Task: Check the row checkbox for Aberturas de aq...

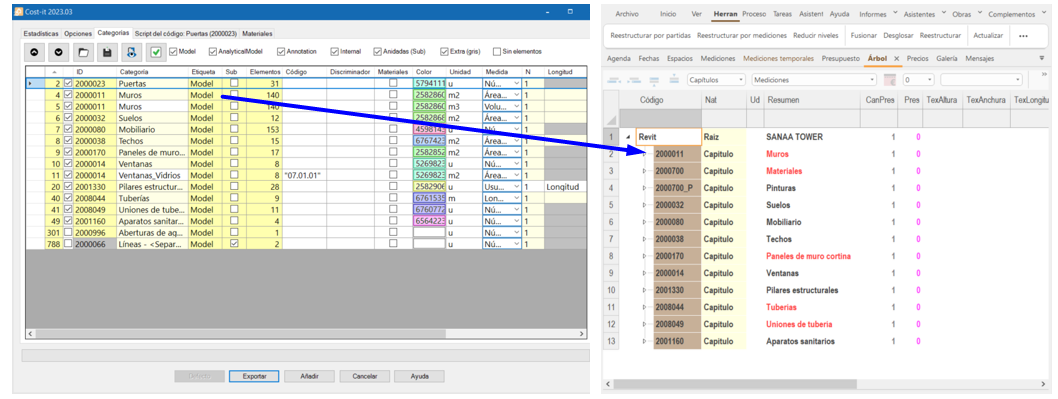Action: [68, 232]
